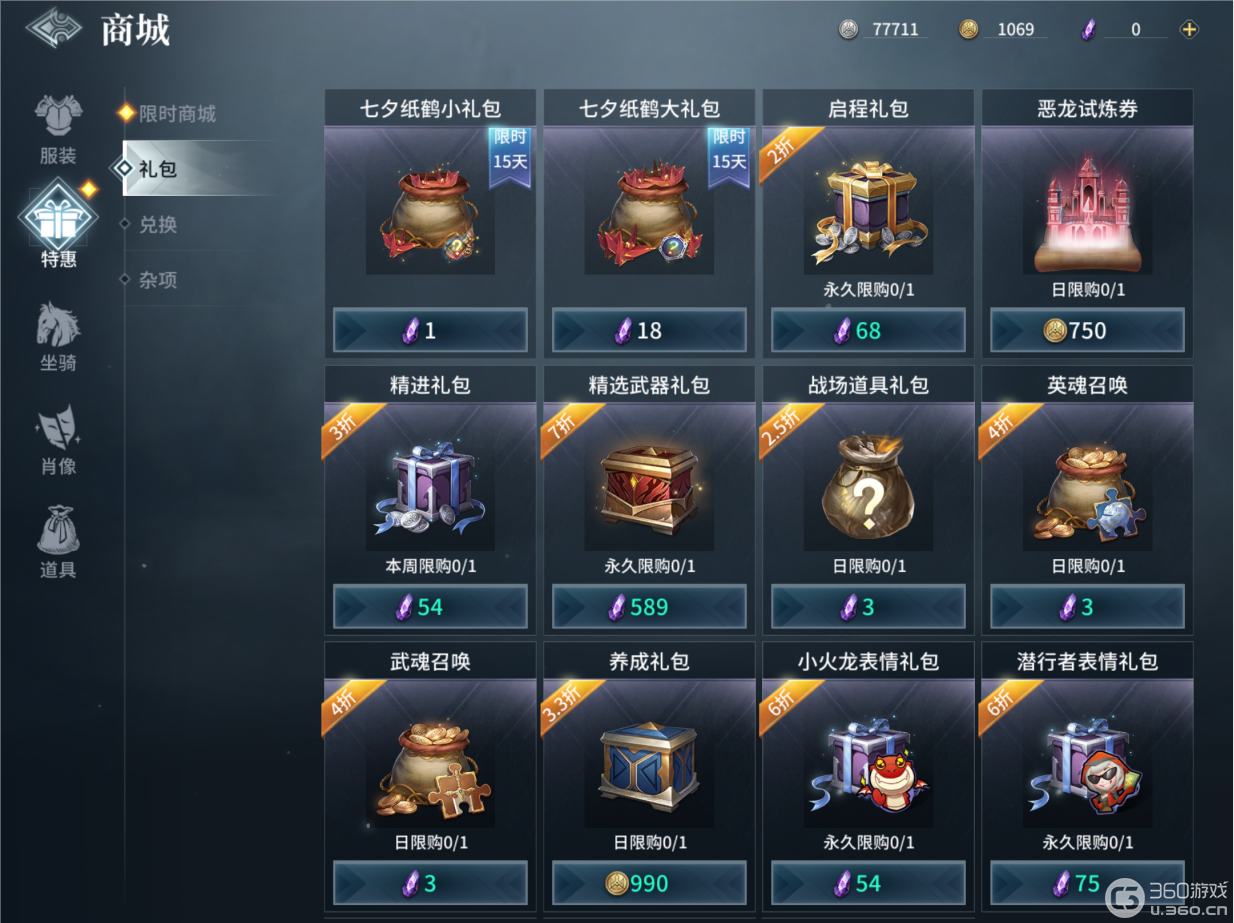Click the silver coin currency icon
1234x923 pixels.
[x=848, y=29]
